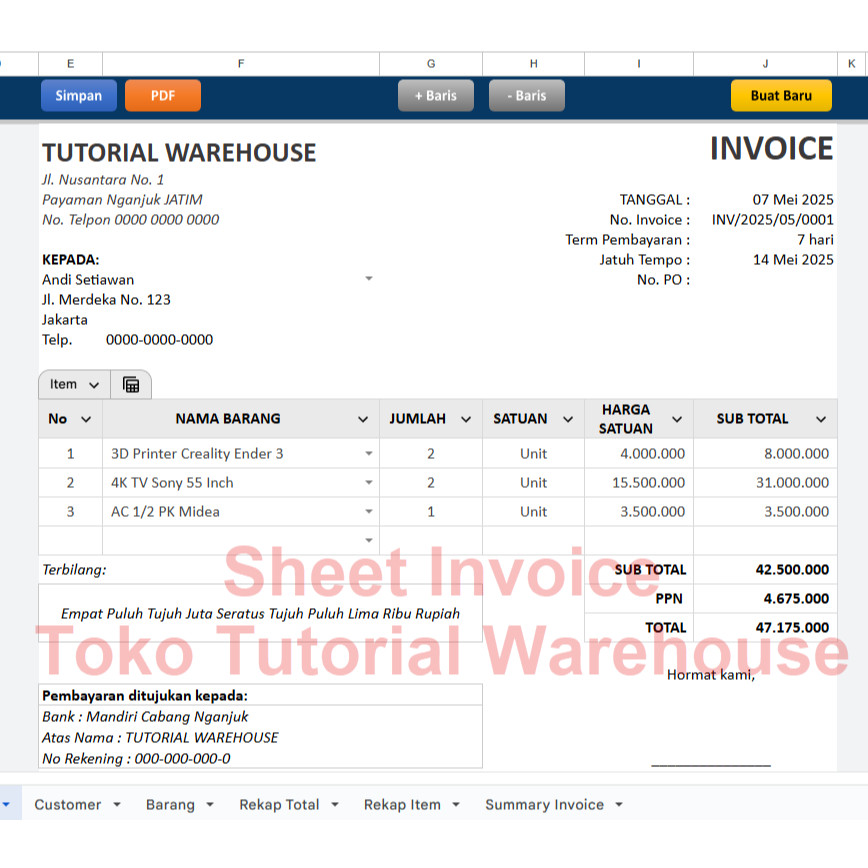This screenshot has height=868, width=868.
Task: Open dropdown in the empty item row
Action: point(369,540)
